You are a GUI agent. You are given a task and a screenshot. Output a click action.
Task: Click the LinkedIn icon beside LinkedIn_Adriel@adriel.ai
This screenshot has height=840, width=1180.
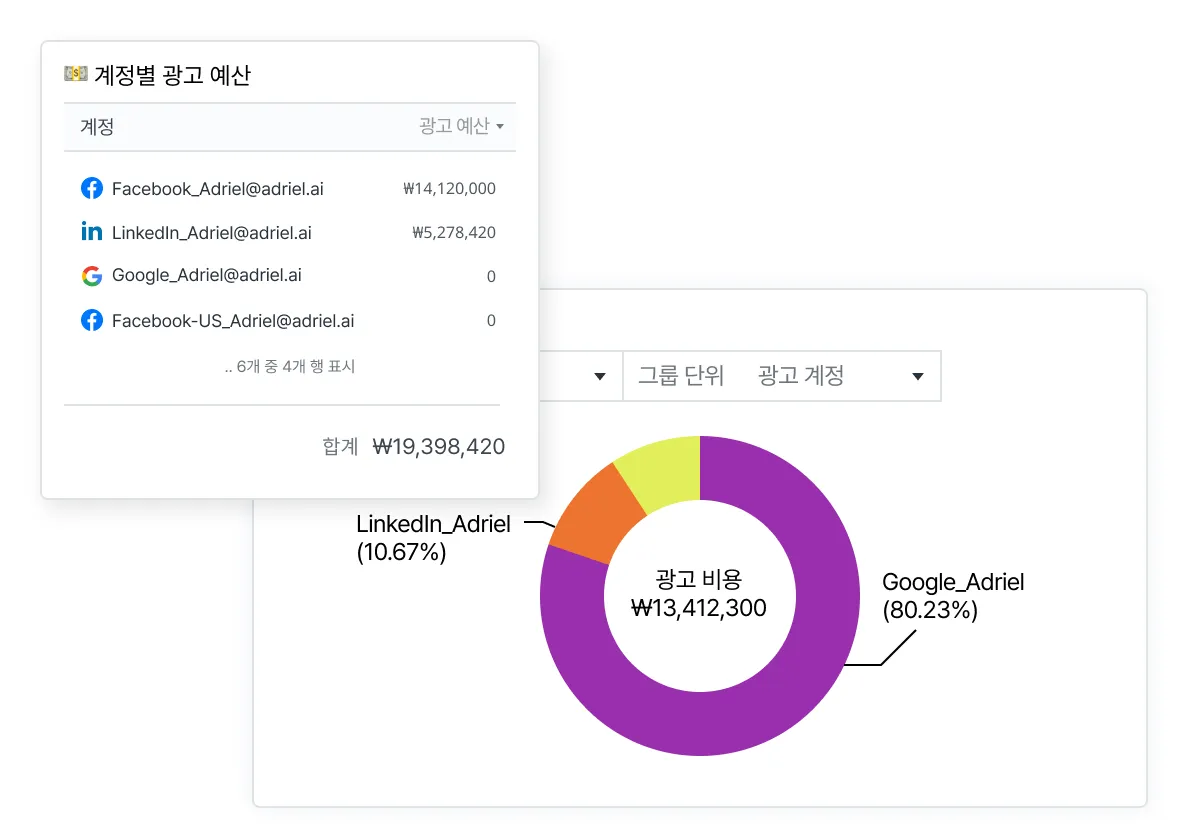point(92,232)
